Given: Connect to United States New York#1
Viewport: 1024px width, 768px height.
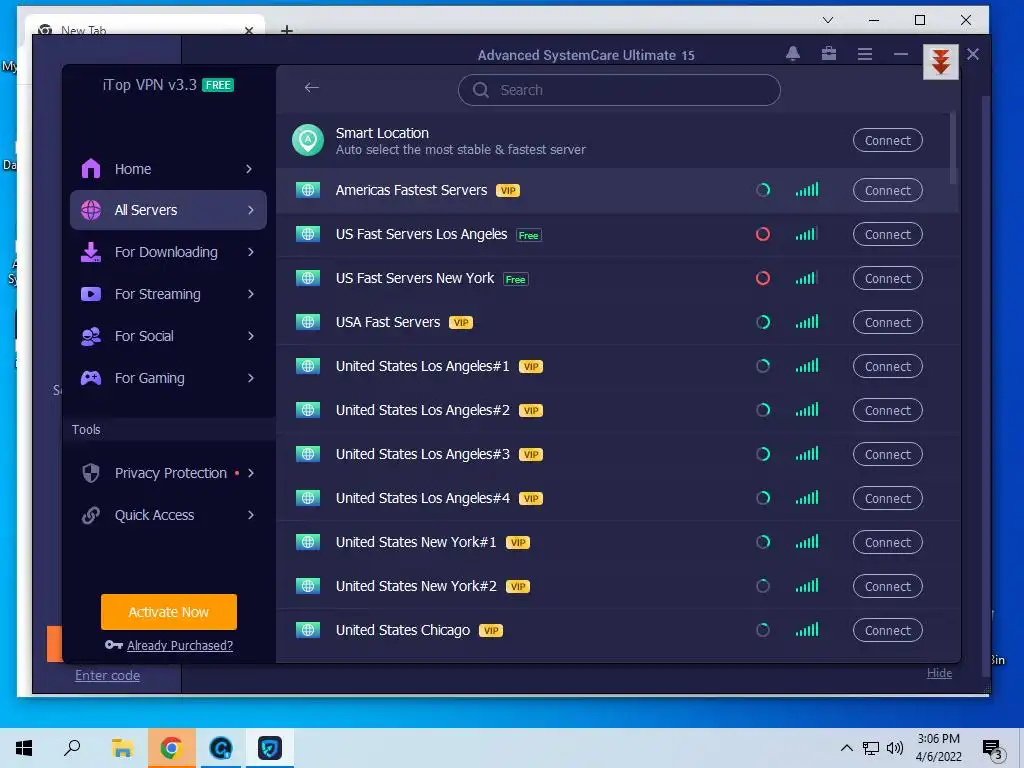Looking at the screenshot, I should [888, 542].
